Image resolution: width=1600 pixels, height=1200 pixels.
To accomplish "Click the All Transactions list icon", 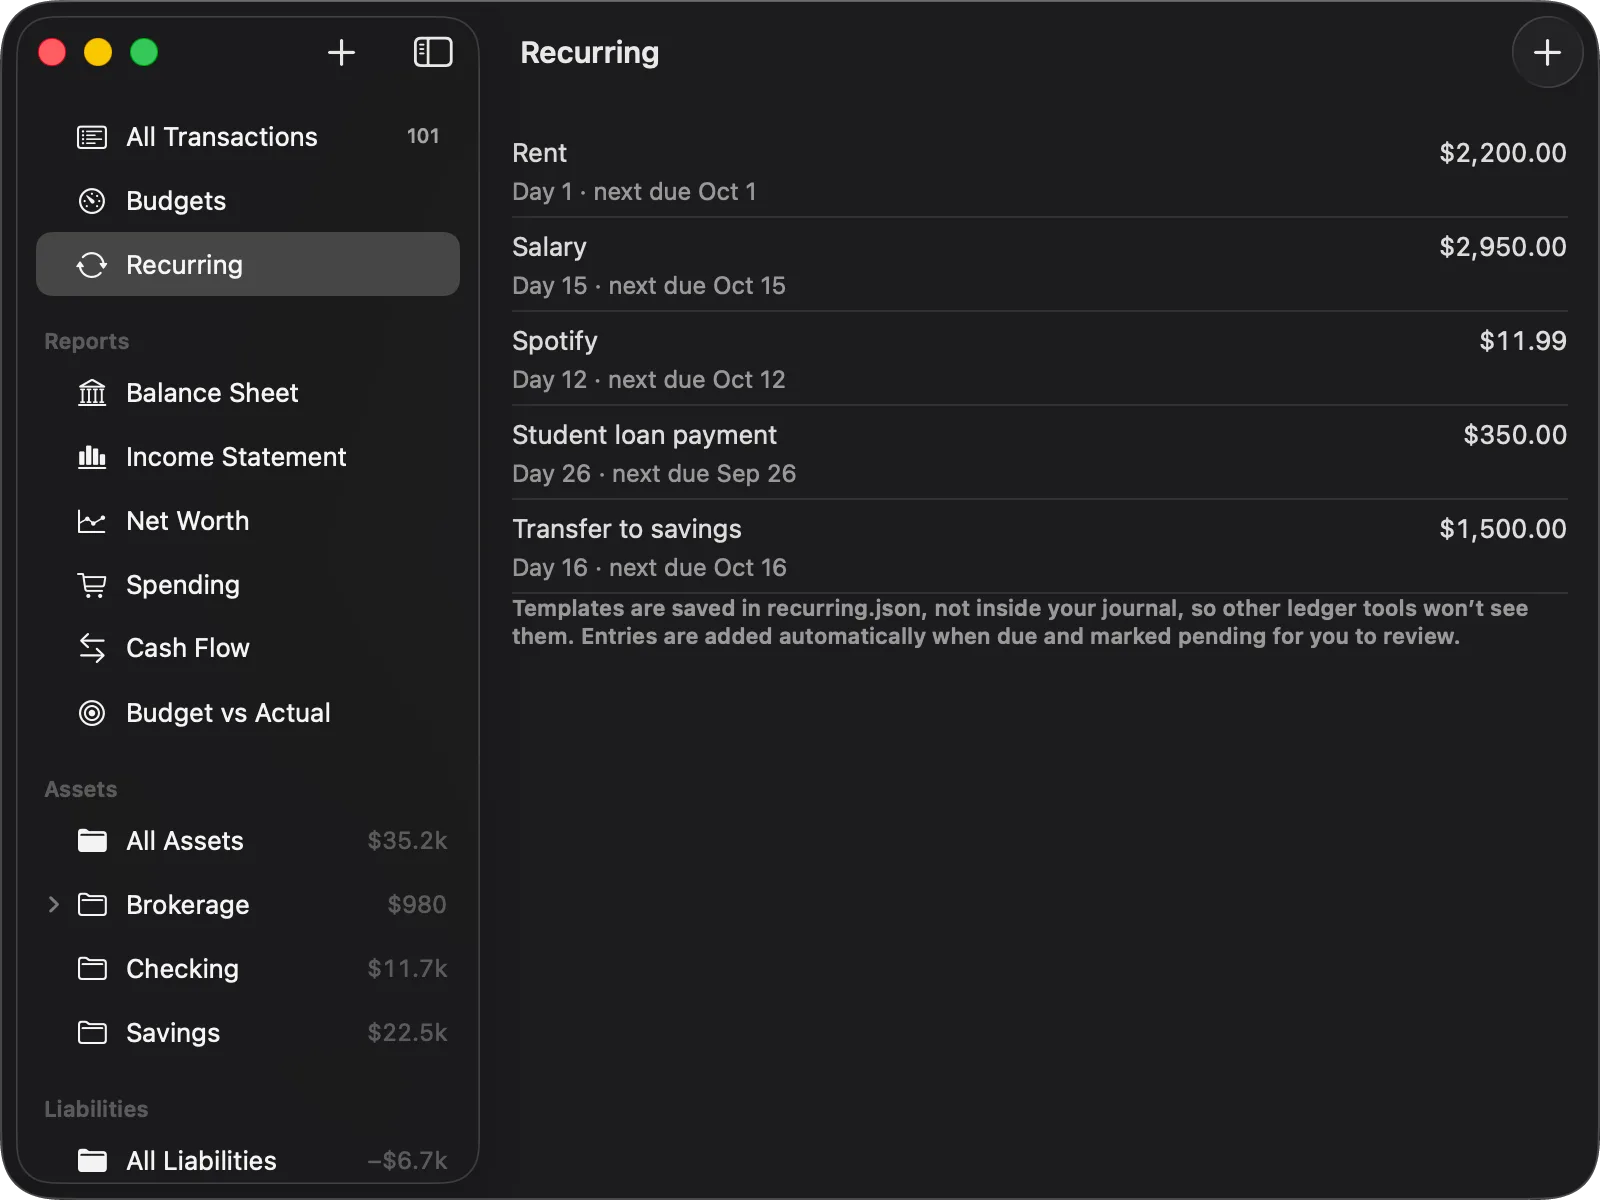I will pyautogui.click(x=92, y=137).
